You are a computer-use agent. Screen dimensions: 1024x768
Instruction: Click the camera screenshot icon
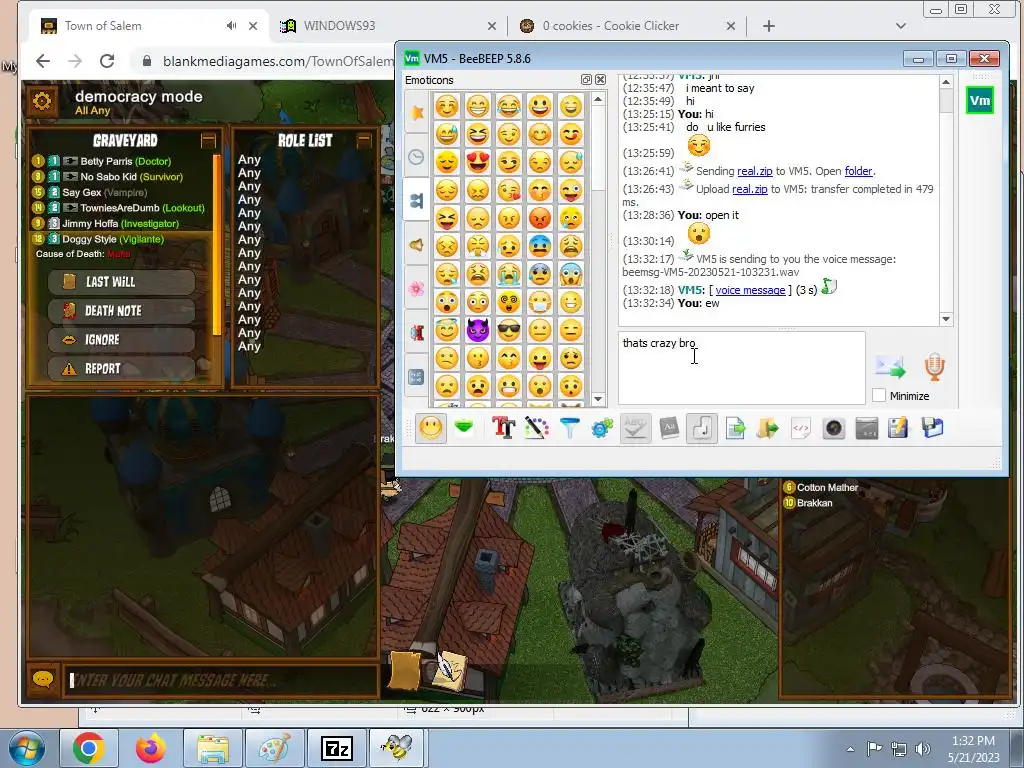(834, 428)
